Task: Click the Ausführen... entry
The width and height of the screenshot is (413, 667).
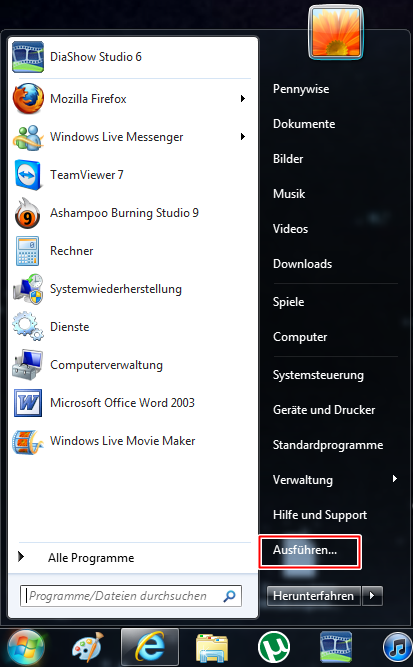Action: (305, 550)
